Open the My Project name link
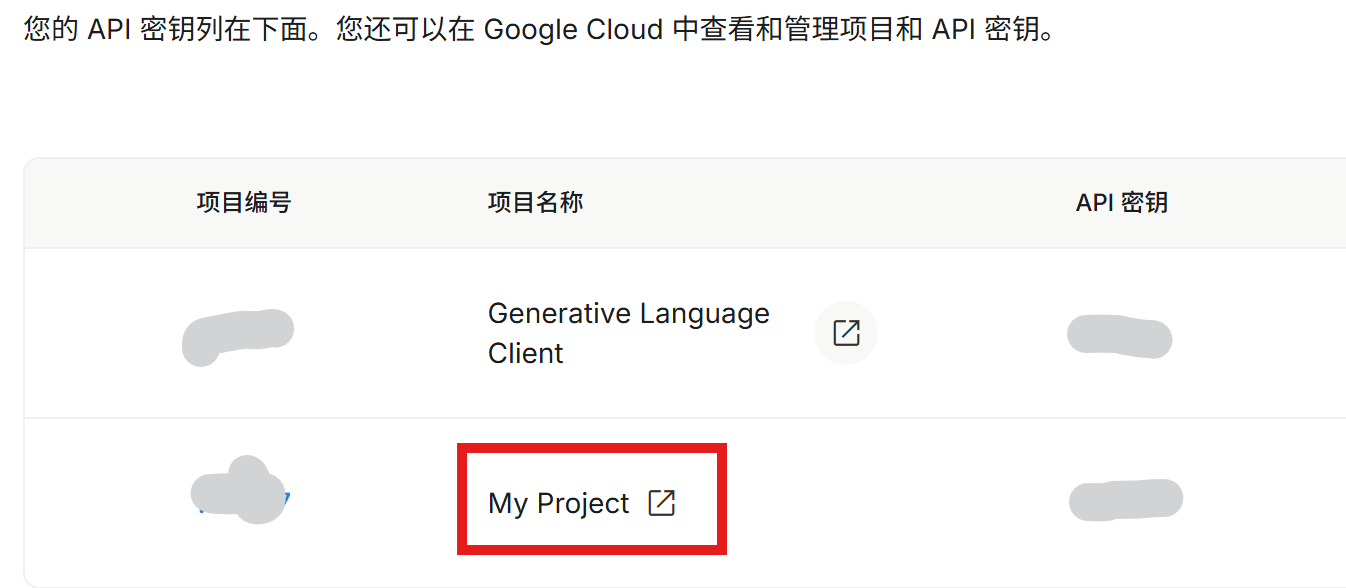 point(559,503)
